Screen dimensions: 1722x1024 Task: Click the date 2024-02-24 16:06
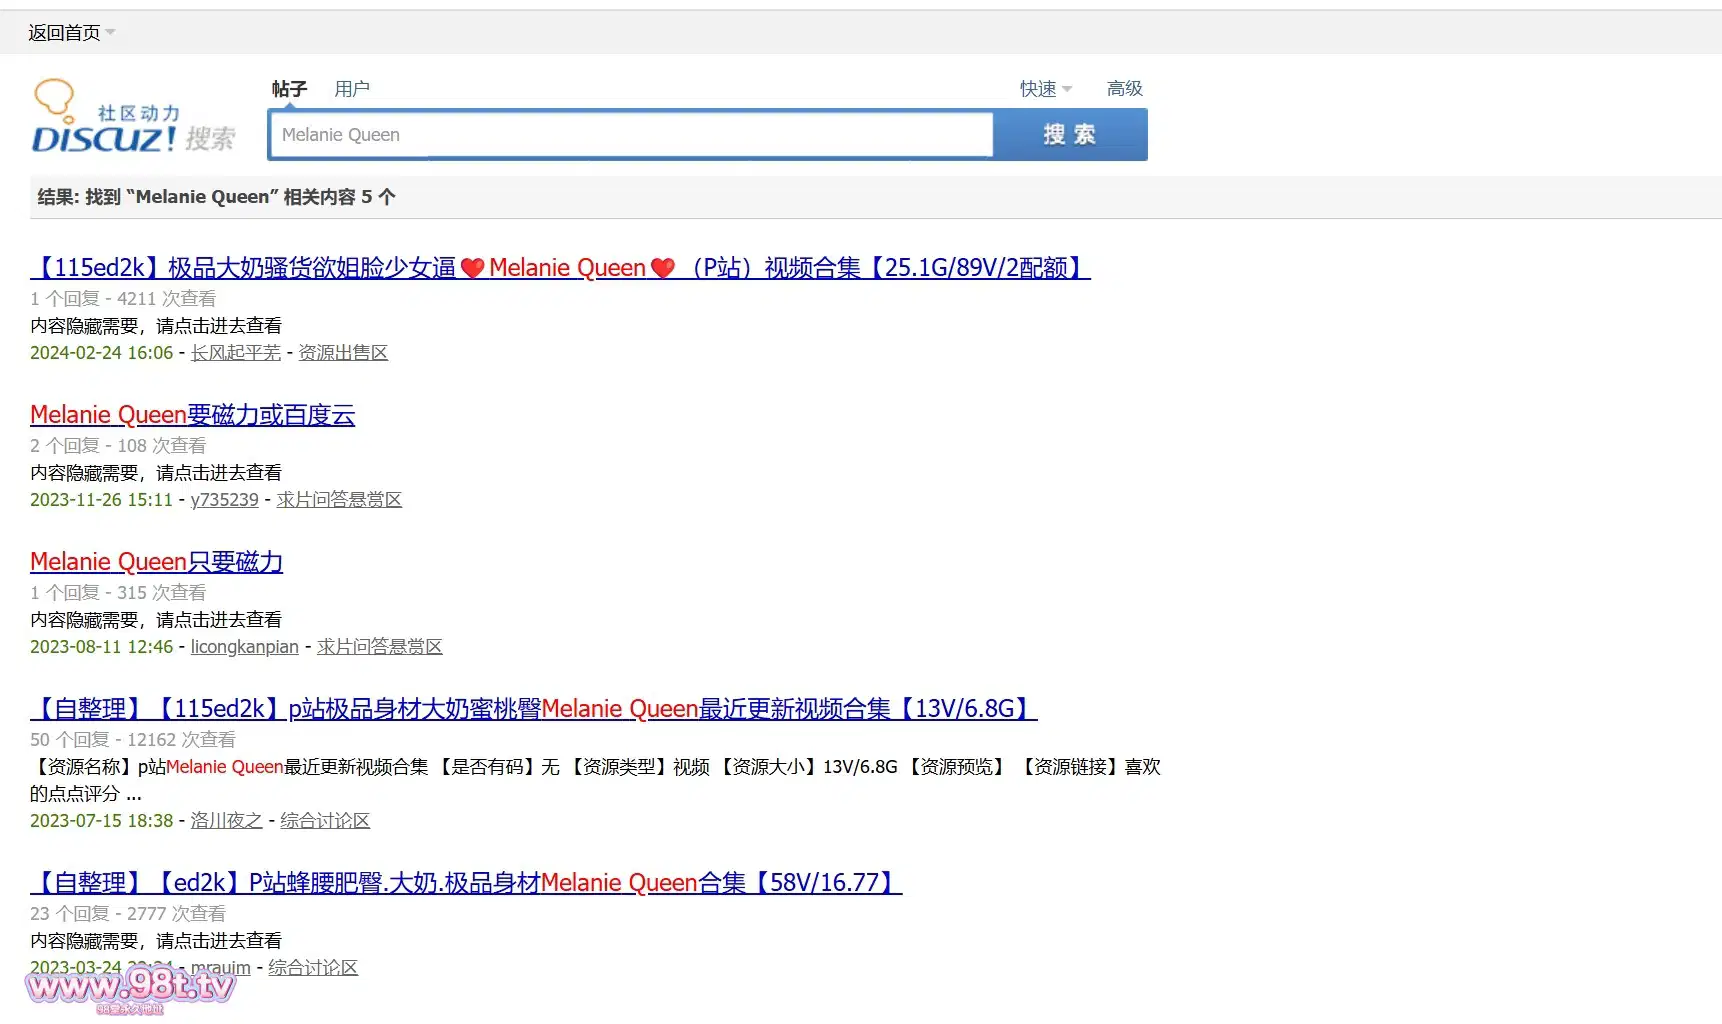[x=102, y=353]
